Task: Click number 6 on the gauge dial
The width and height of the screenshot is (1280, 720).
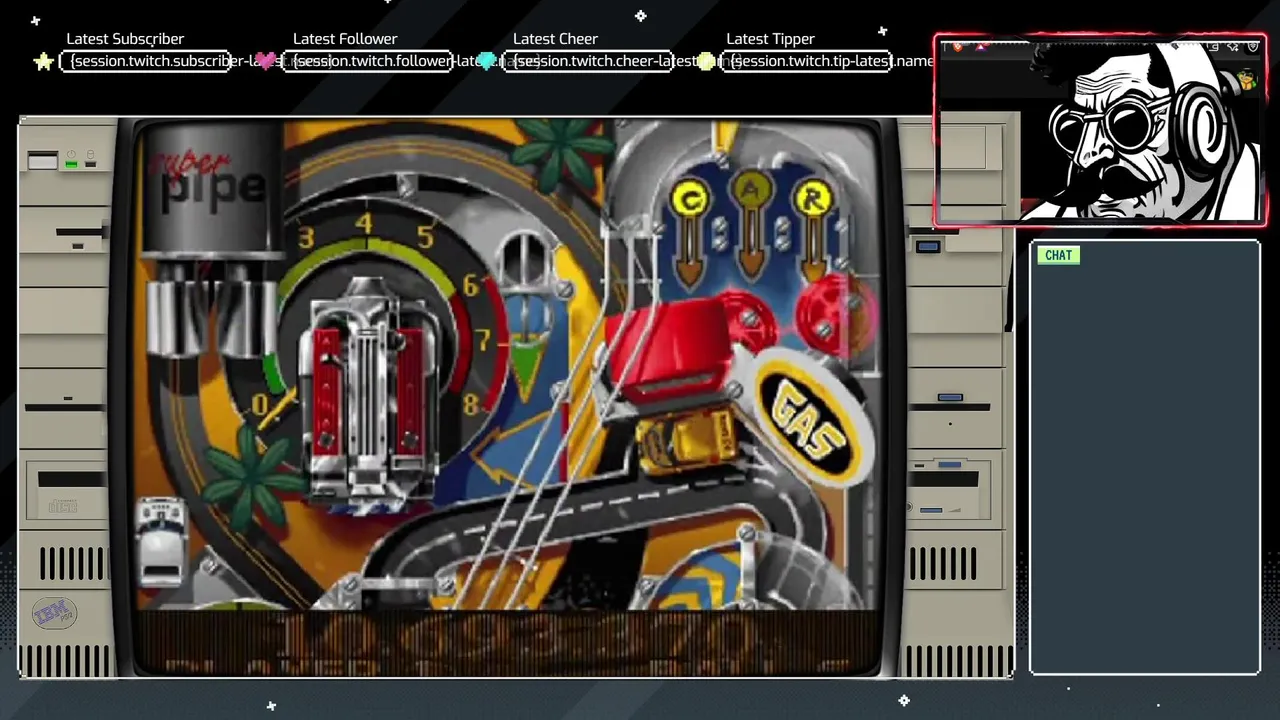Action: pos(471,286)
